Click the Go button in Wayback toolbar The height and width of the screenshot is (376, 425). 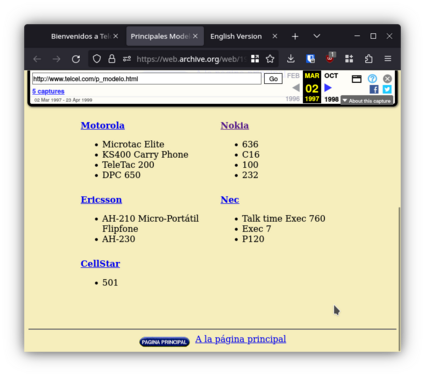(273, 79)
